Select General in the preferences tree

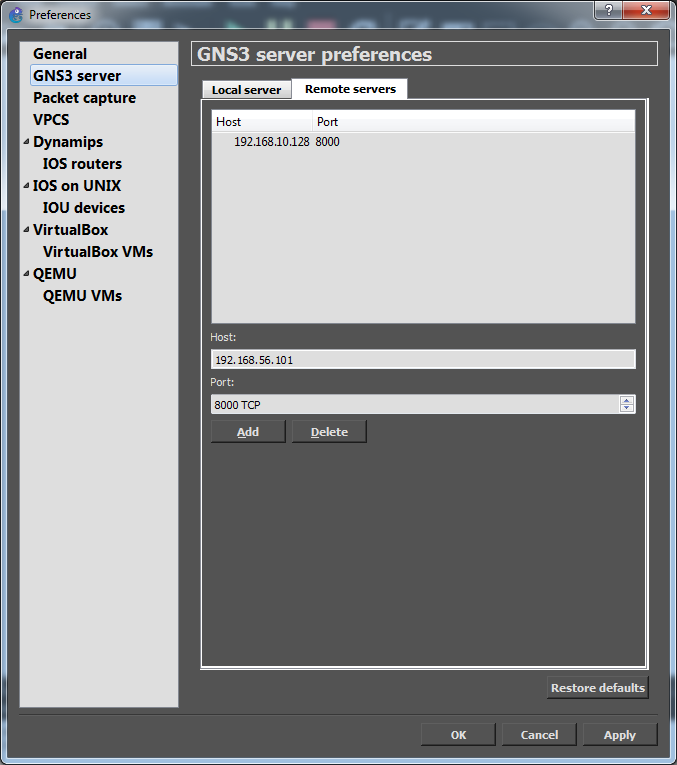click(60, 54)
